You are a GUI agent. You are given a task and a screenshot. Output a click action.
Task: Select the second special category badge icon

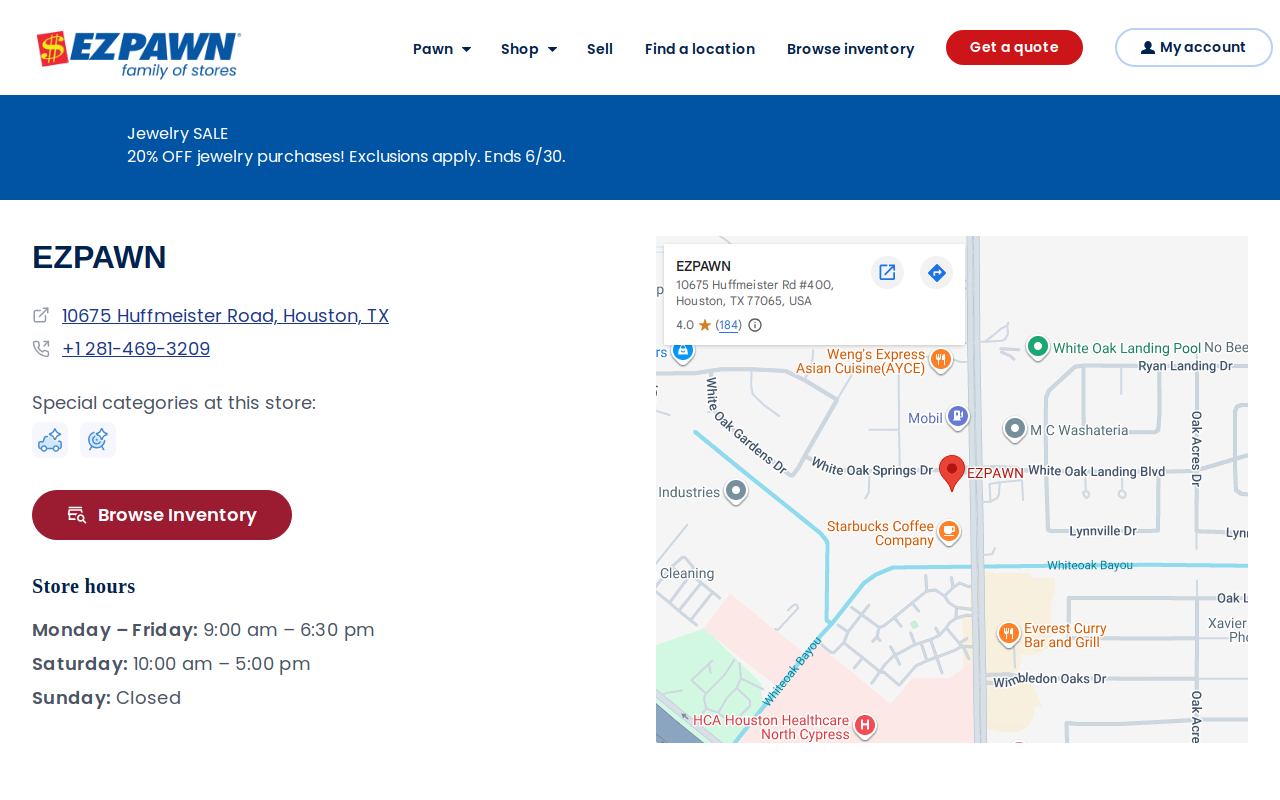pyautogui.click(x=98, y=440)
